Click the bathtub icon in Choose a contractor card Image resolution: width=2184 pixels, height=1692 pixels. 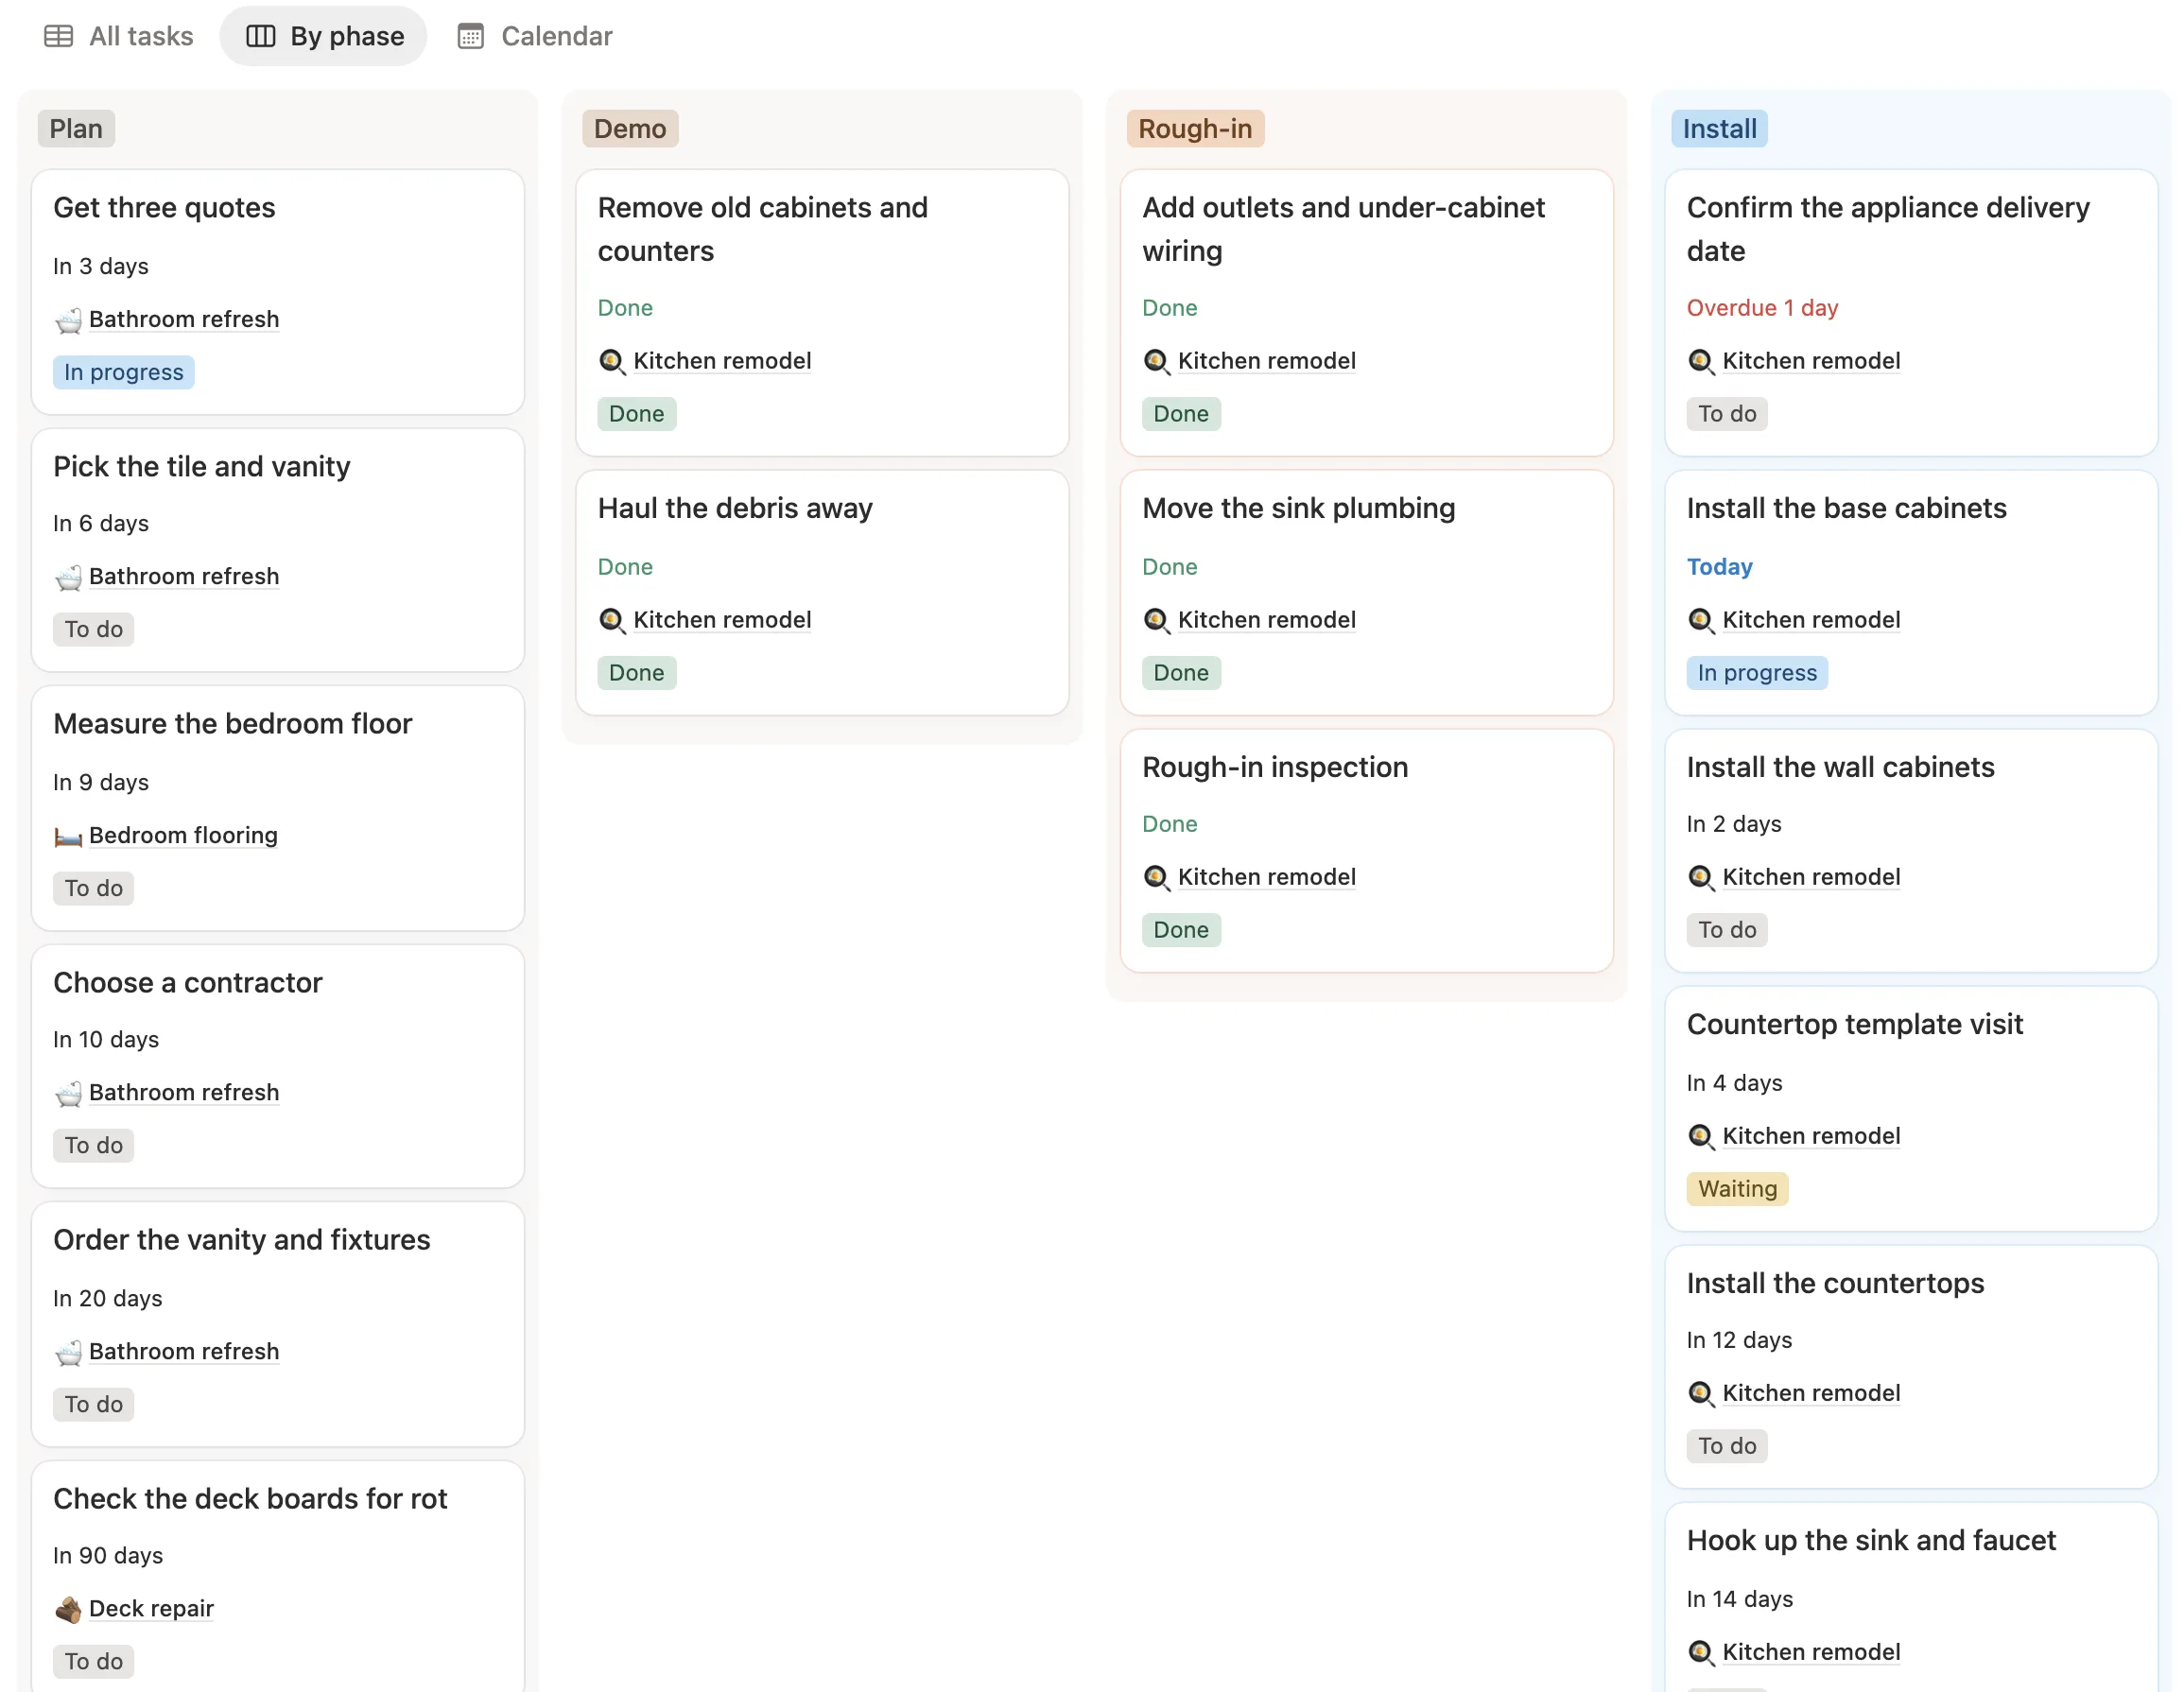68,1093
